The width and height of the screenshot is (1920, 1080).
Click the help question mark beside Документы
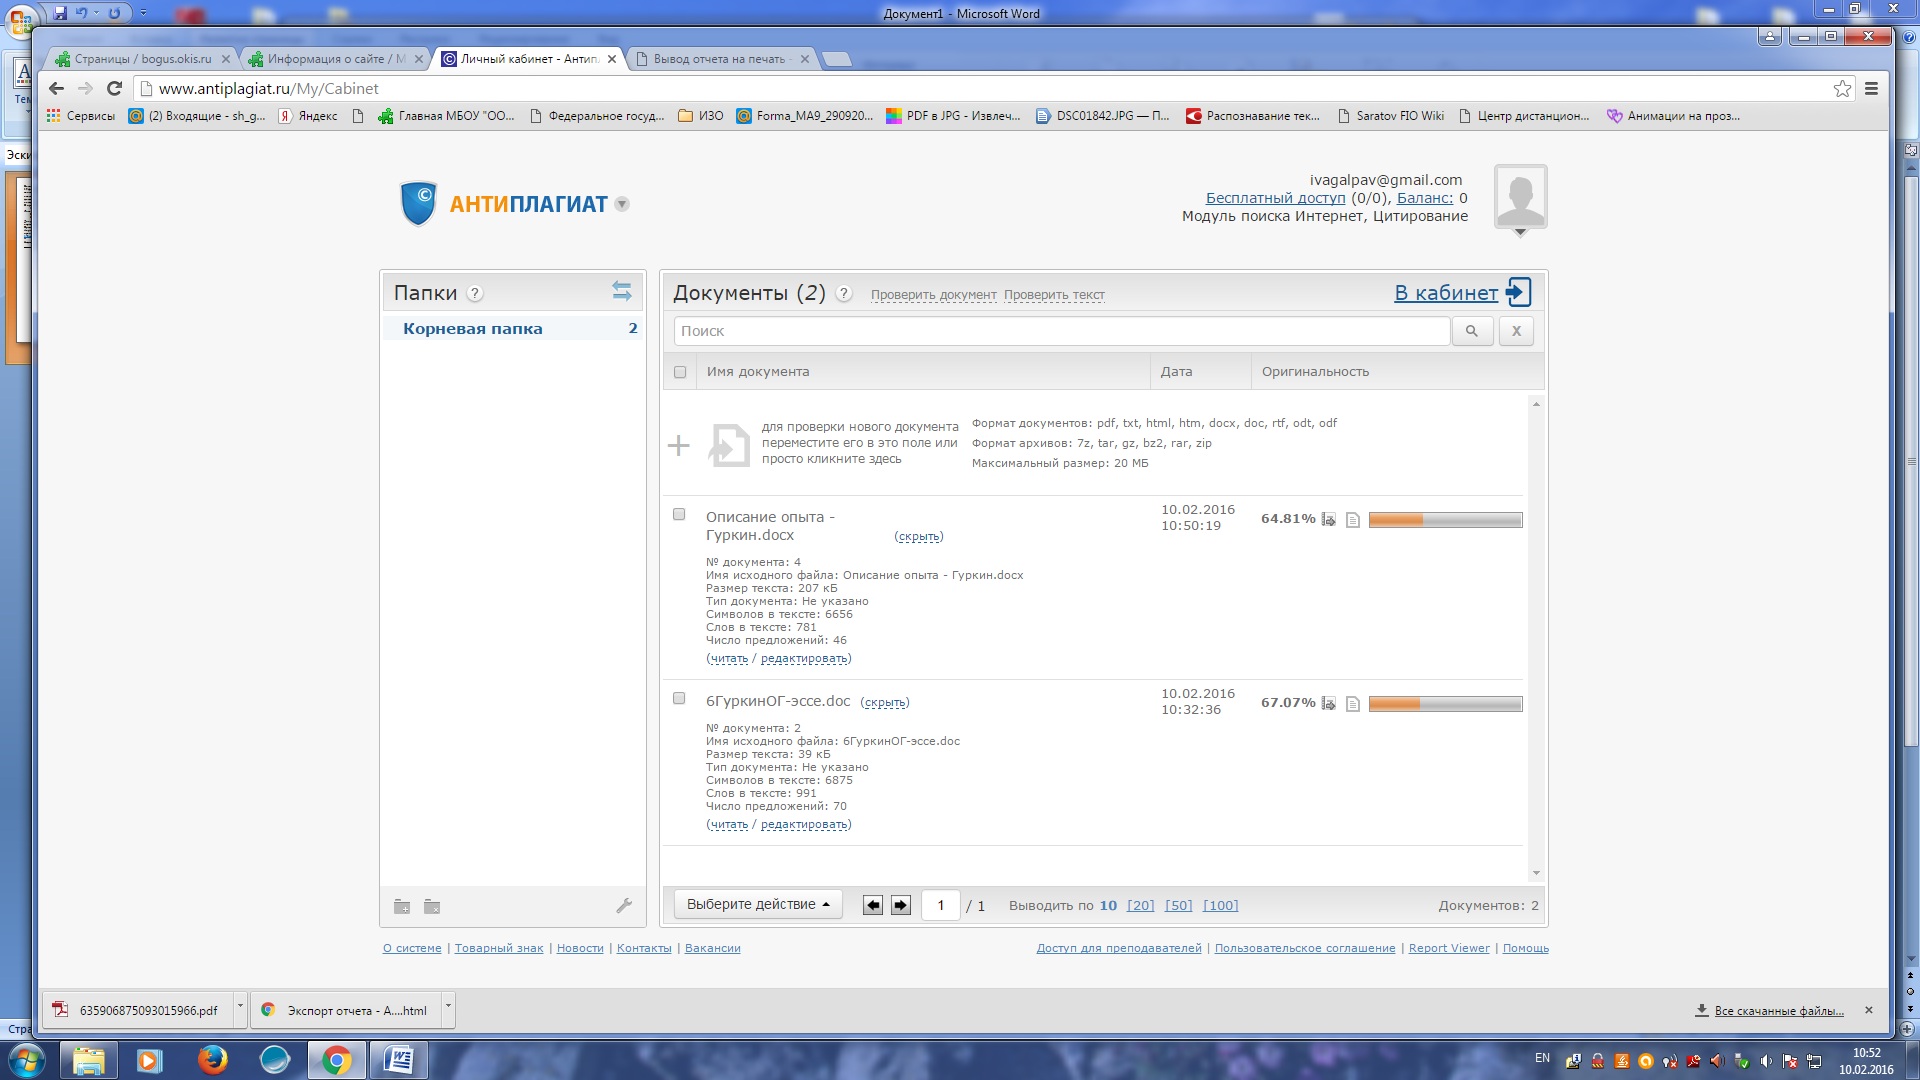844,293
